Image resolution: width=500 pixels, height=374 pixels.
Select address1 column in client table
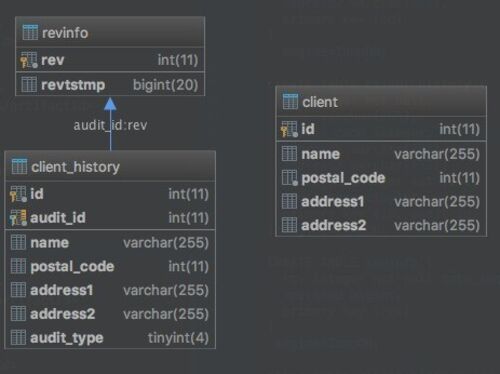(333, 202)
